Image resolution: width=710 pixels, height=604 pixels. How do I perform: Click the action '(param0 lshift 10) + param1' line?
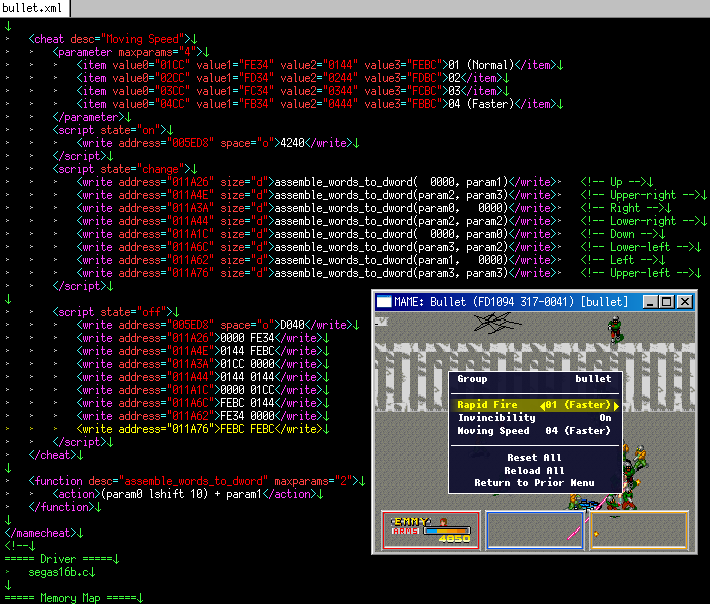coord(188,494)
